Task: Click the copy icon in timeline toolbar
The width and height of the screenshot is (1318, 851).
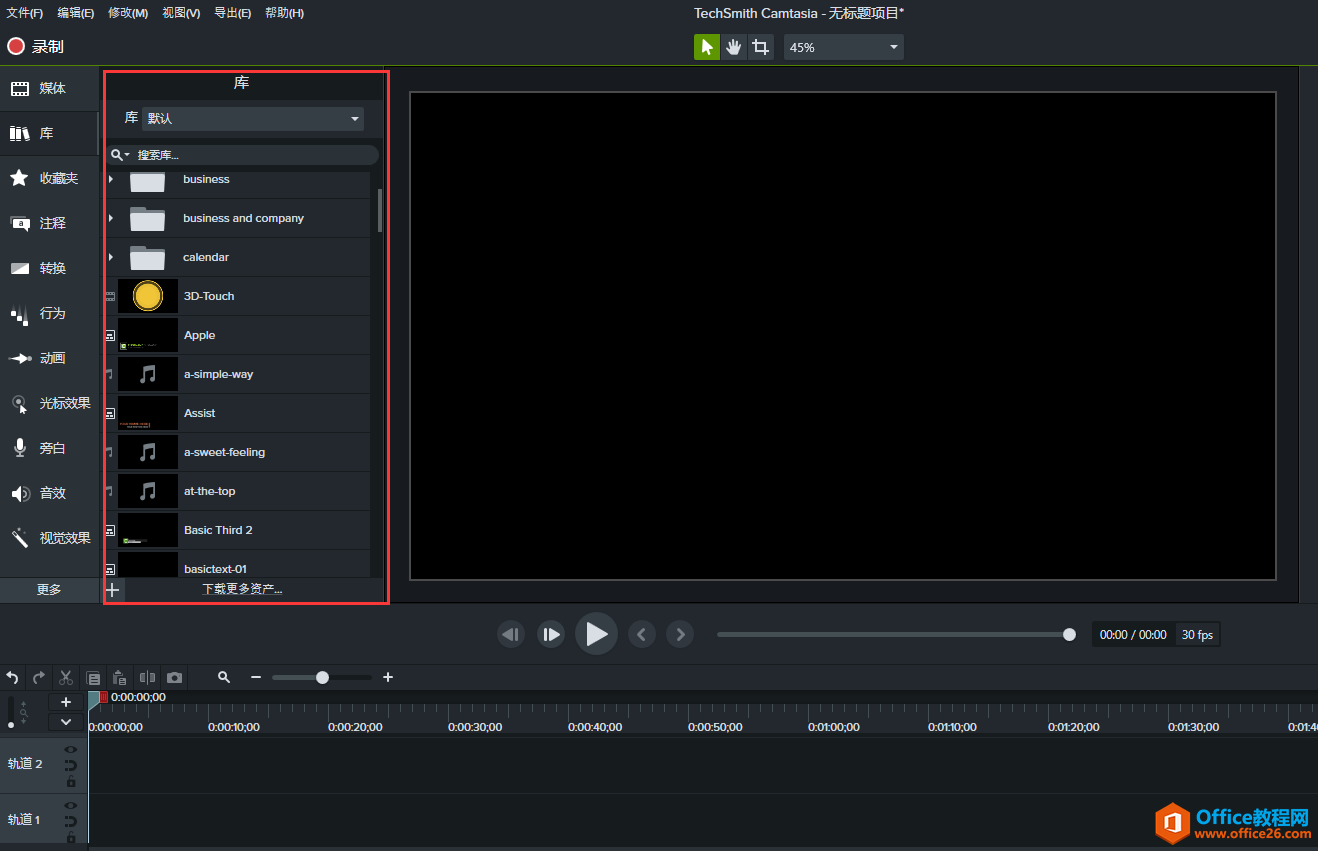Action: pyautogui.click(x=93, y=677)
